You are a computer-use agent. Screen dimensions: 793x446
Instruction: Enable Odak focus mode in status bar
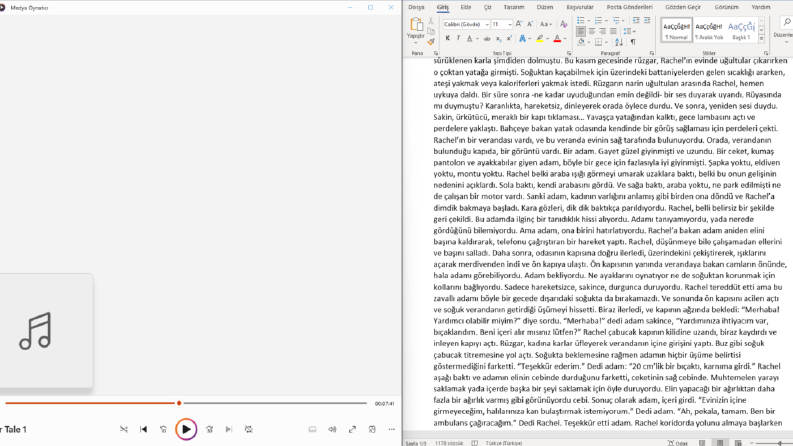678,443
